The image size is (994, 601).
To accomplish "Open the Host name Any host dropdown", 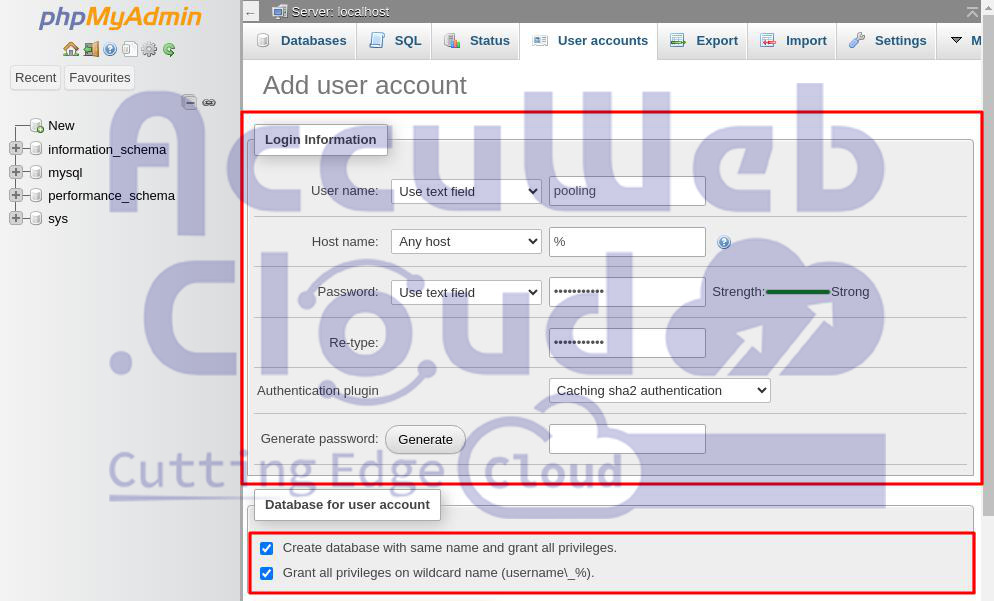I will [x=467, y=242].
